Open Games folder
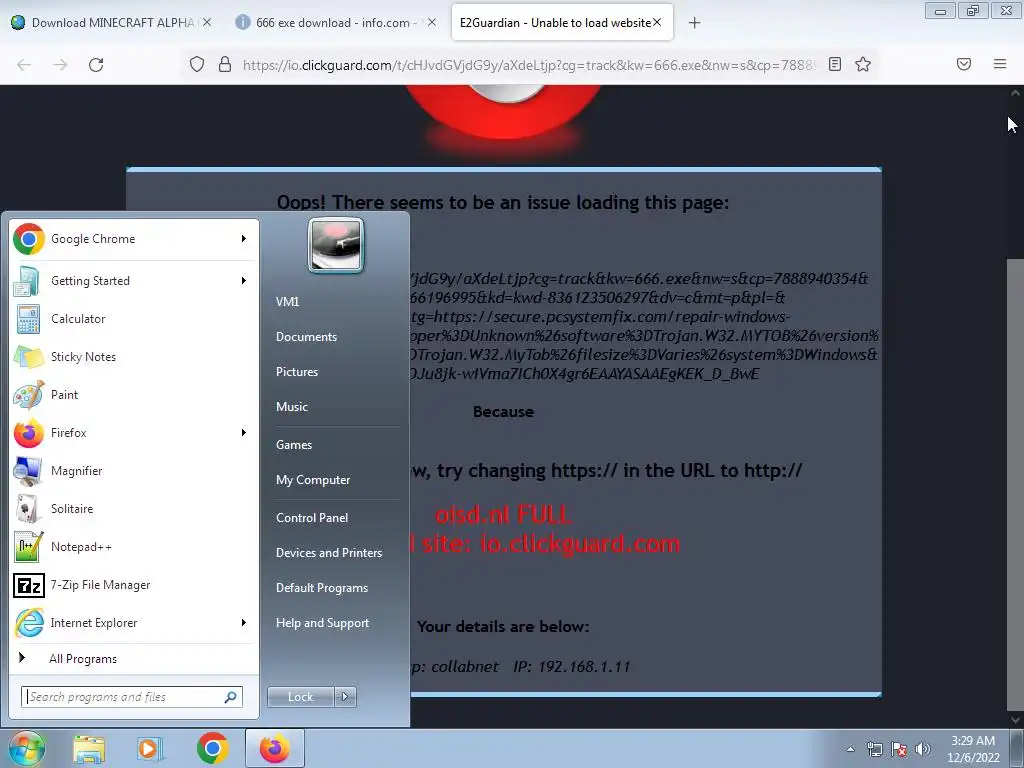This screenshot has width=1024, height=768. point(294,445)
